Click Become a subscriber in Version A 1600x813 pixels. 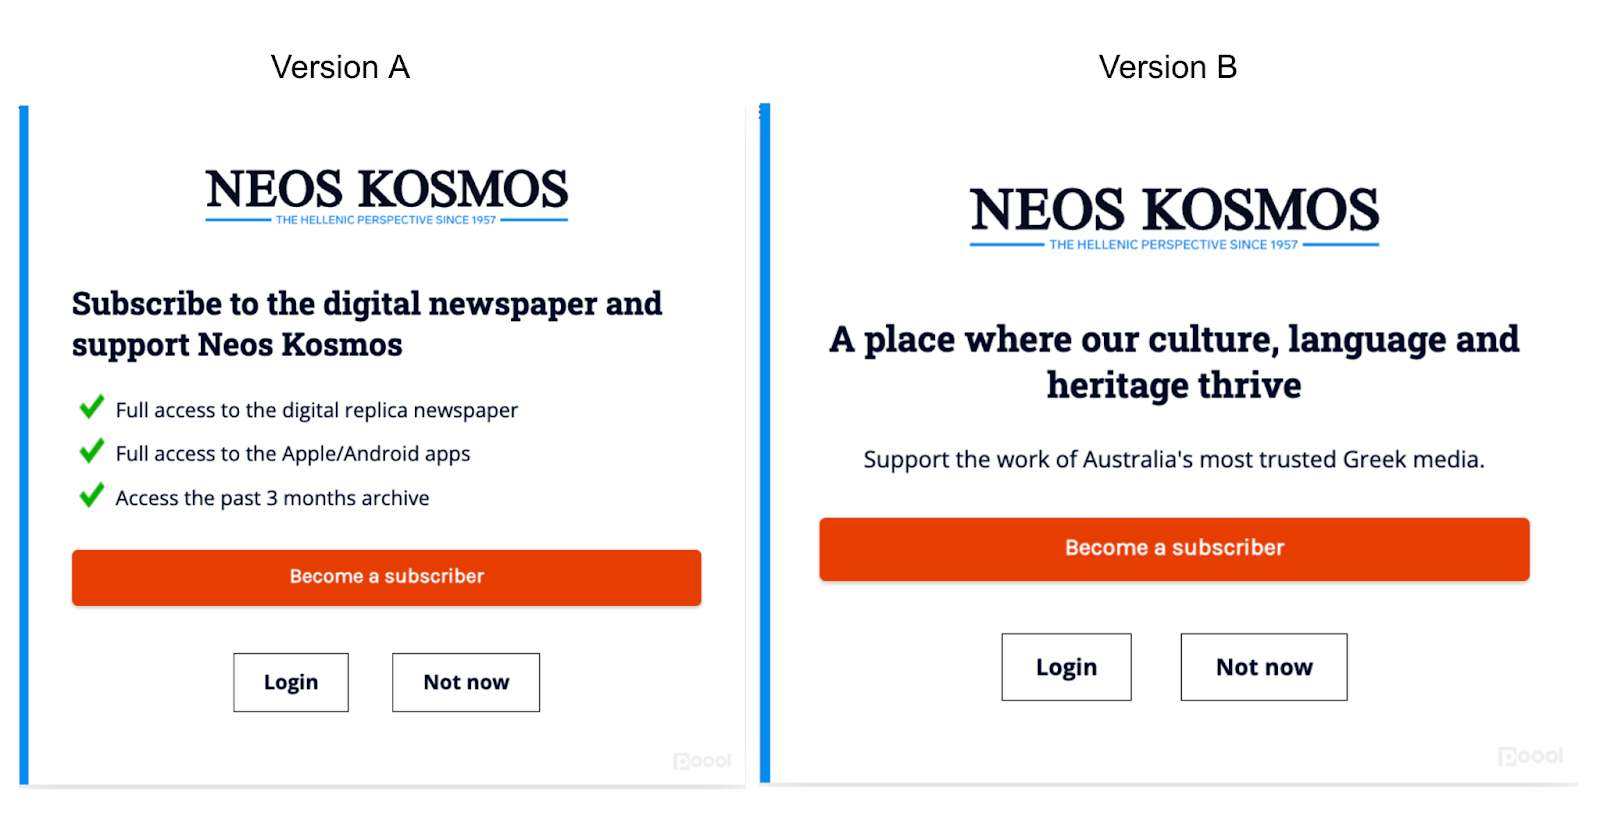coord(386,577)
